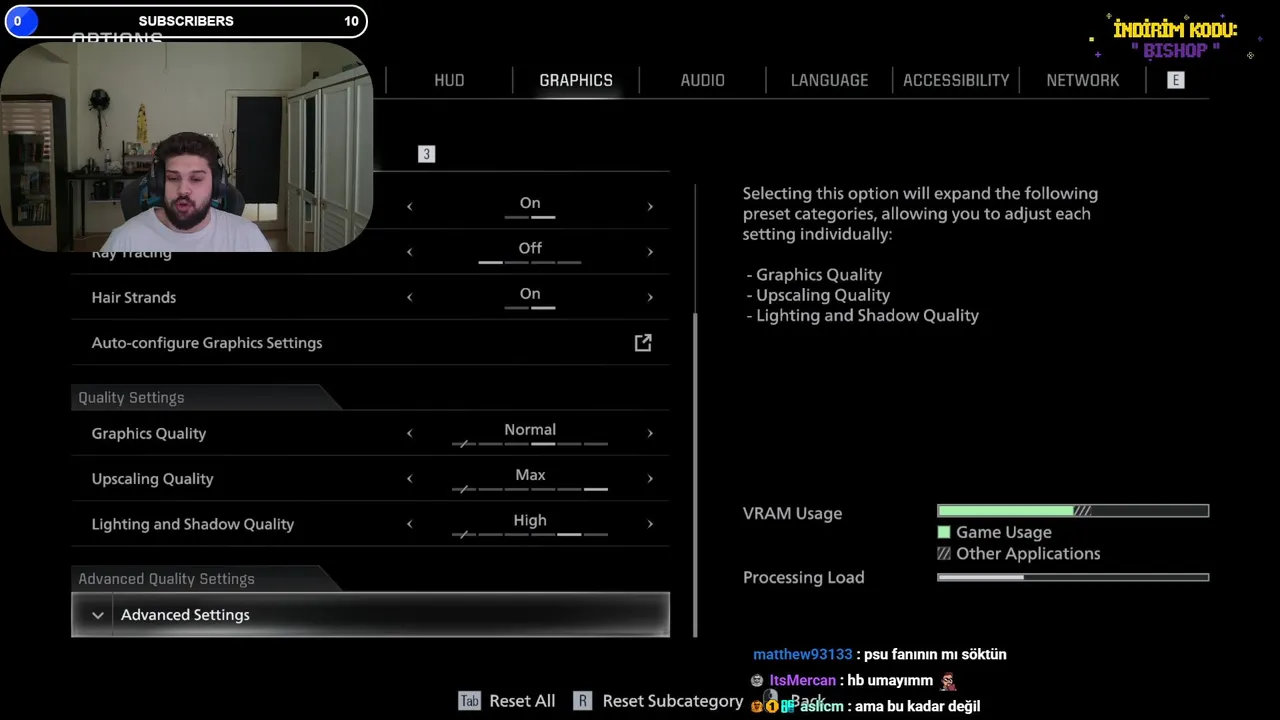The width and height of the screenshot is (1280, 720).
Task: Click Graphics Quality Normal slider segments
Action: pos(530,443)
